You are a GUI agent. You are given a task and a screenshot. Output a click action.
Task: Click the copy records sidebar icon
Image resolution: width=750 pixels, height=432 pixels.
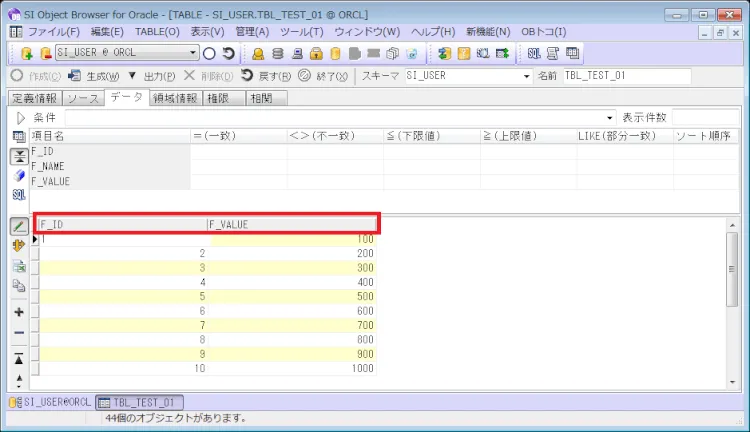19,286
